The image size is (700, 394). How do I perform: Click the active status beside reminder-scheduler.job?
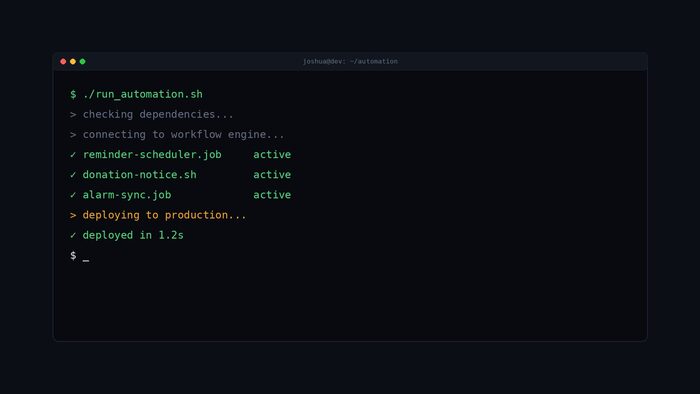point(272,155)
